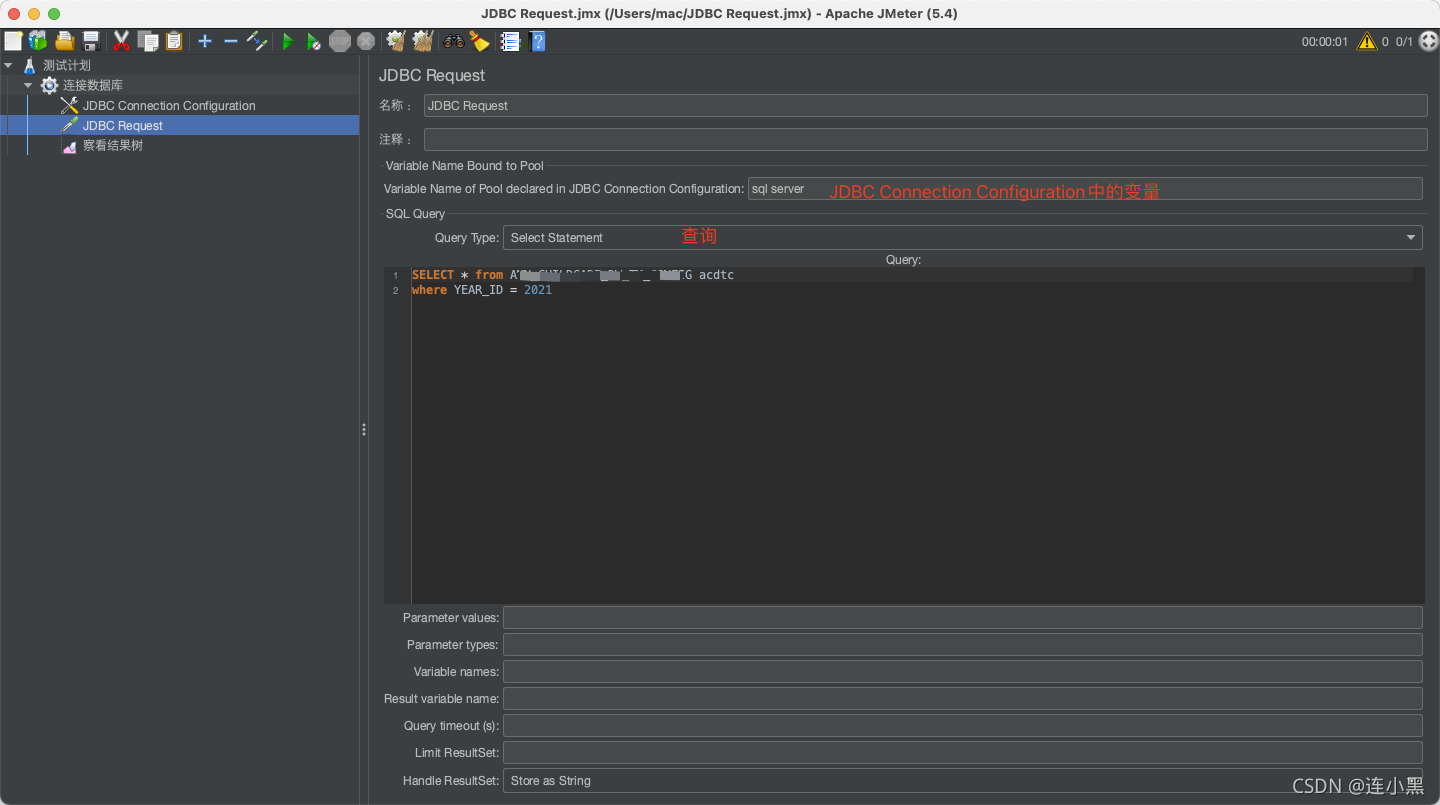1440x805 pixels.
Task: Open 察看结果树 listener in tree
Action: (112, 145)
